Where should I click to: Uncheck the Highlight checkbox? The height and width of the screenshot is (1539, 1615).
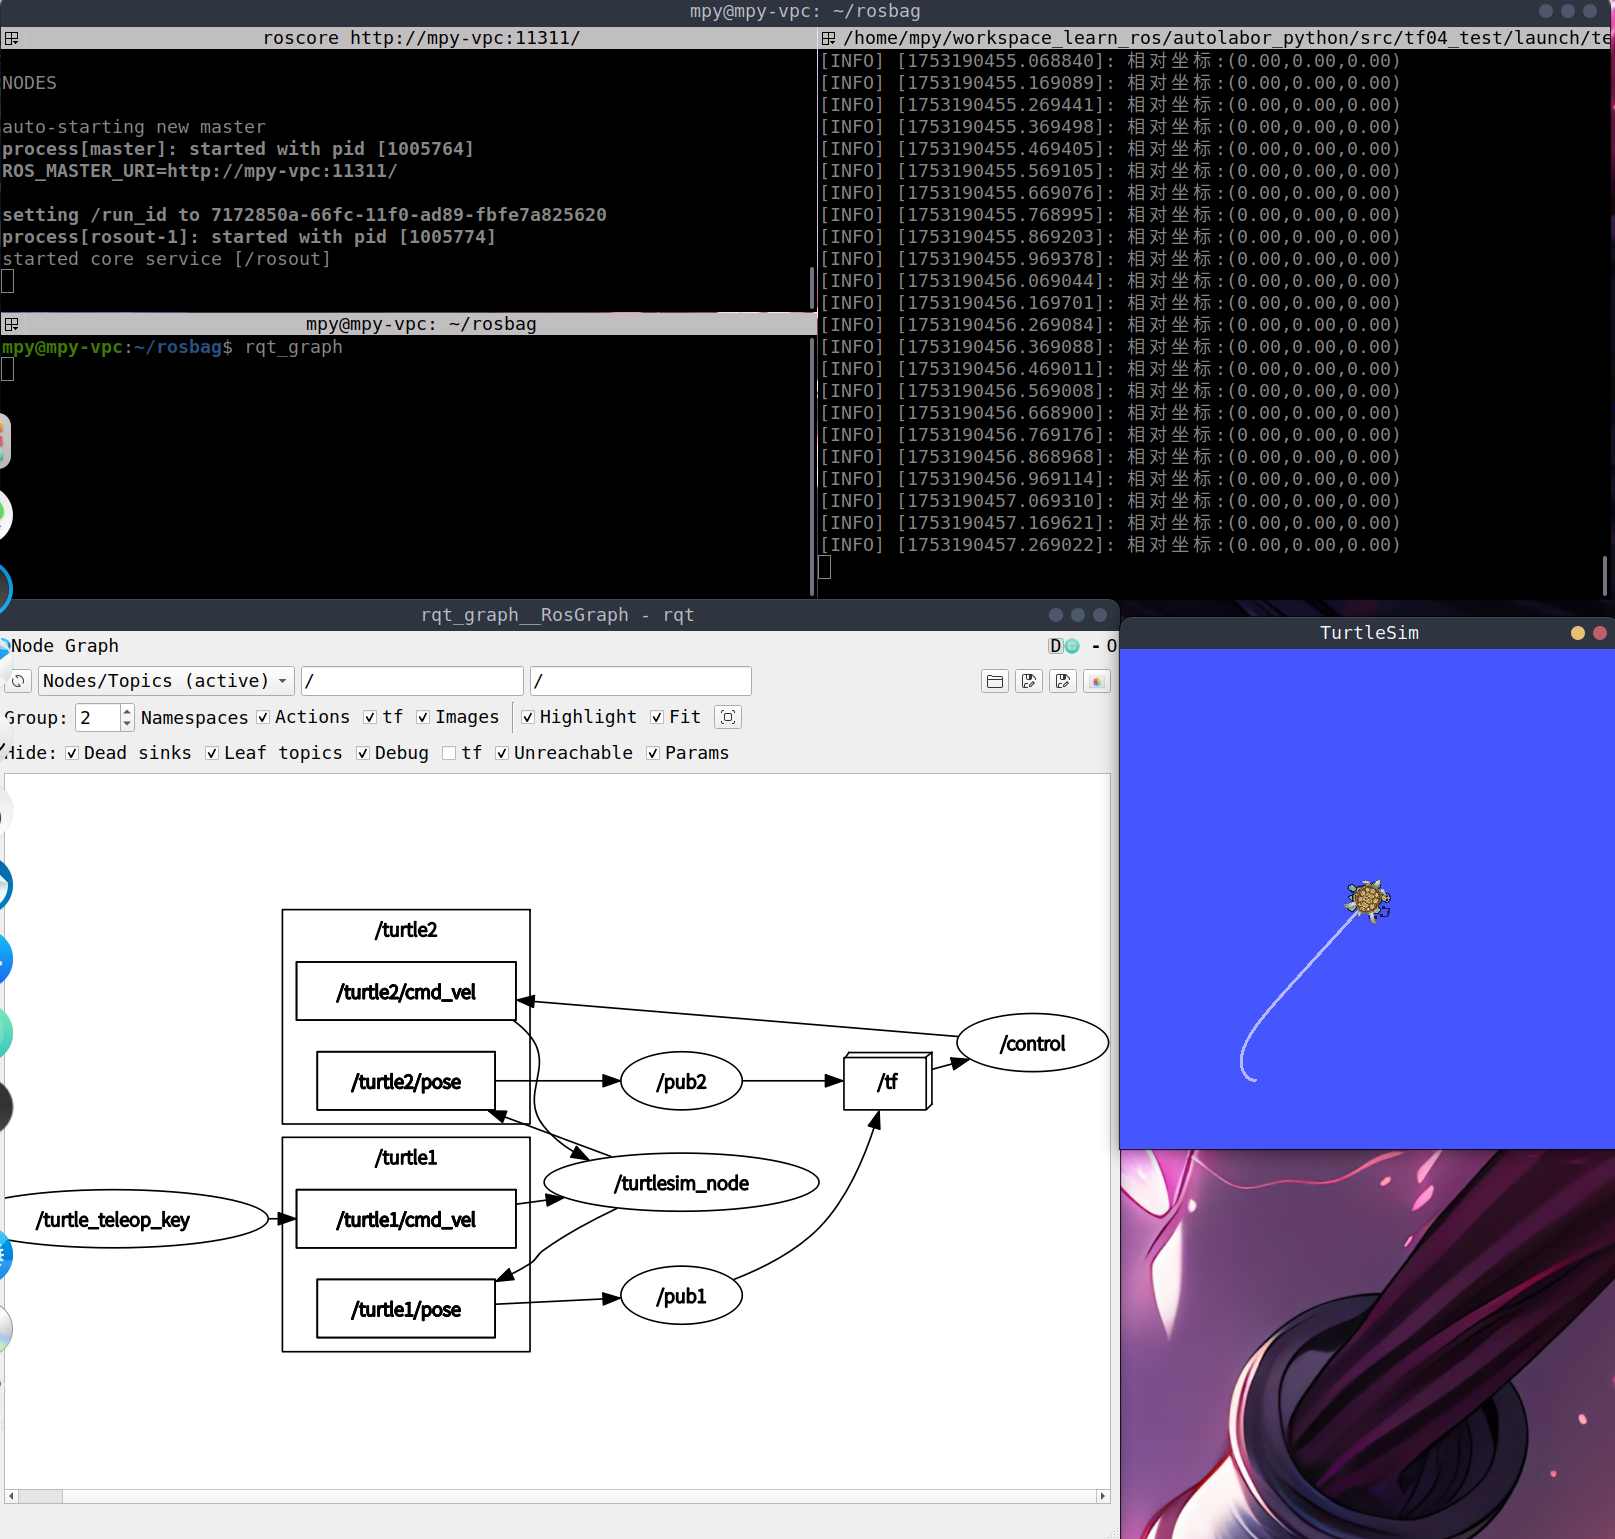click(x=528, y=717)
